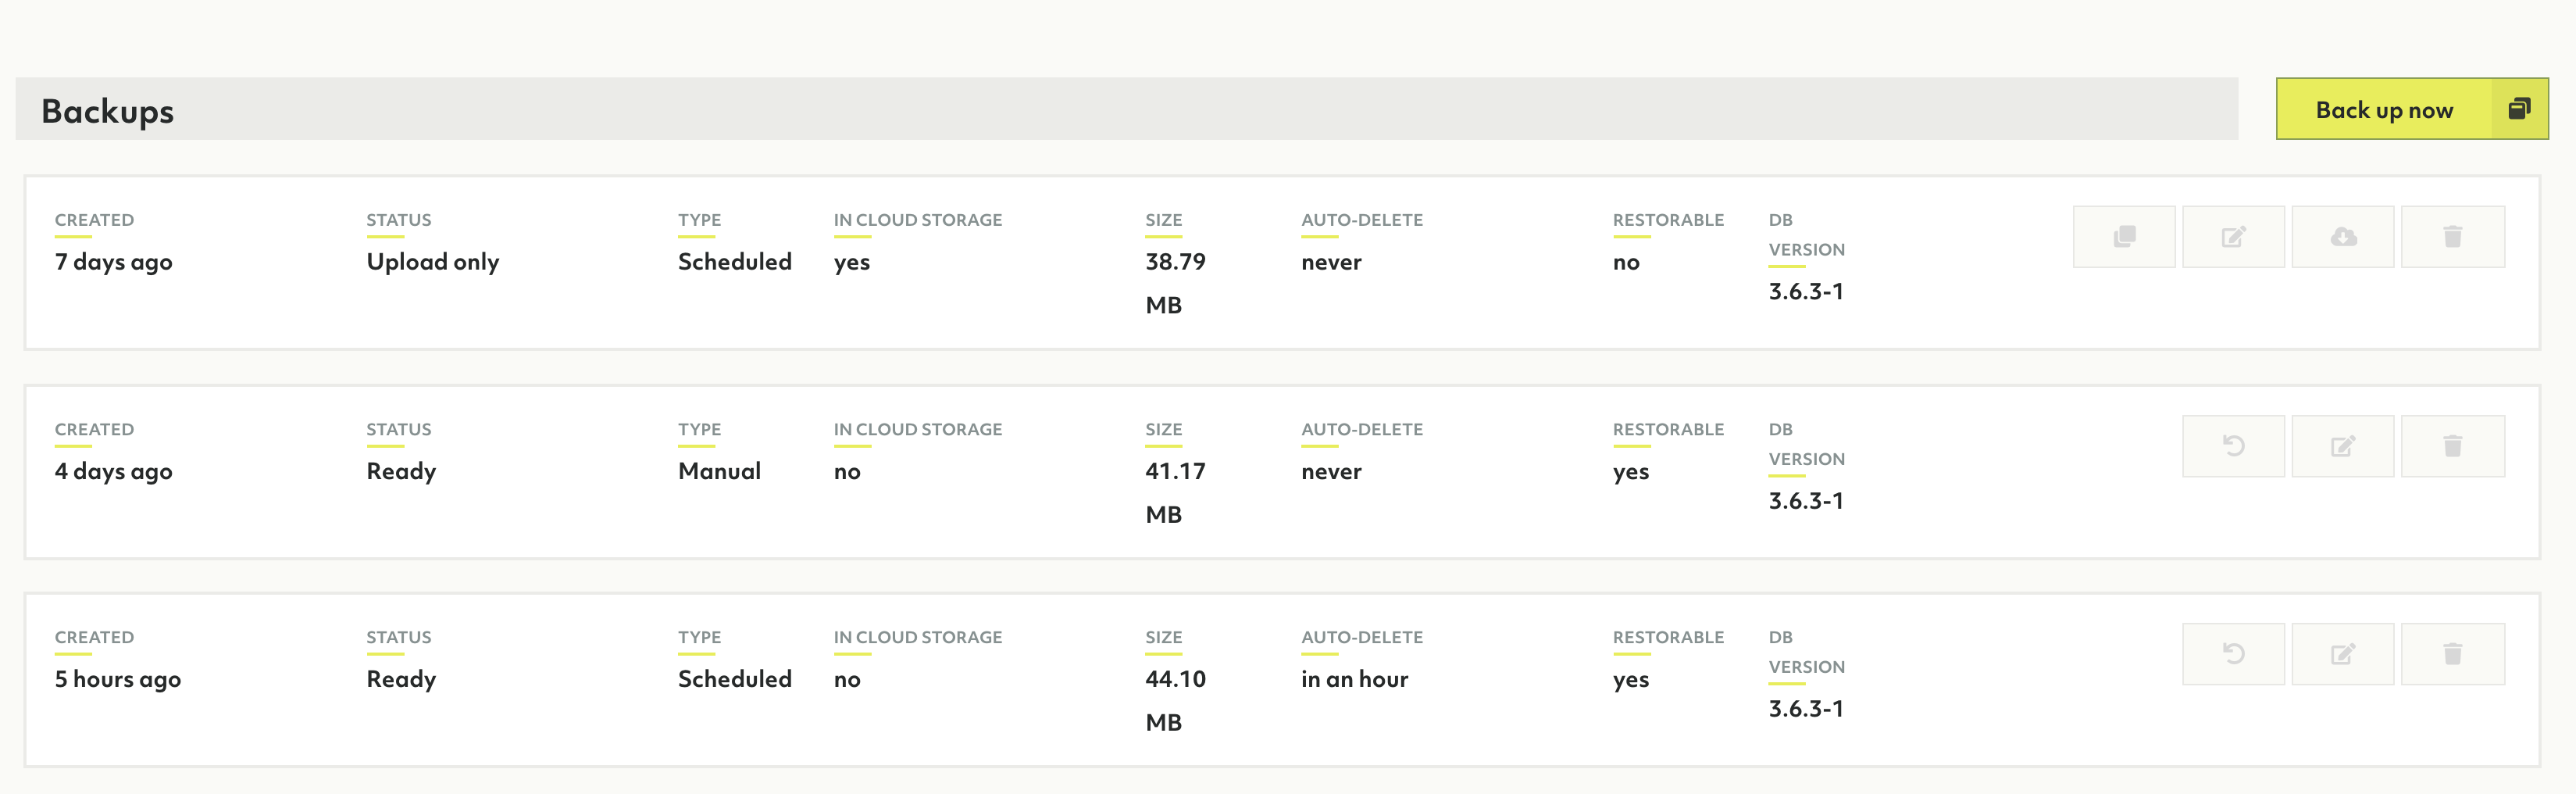Click the 41.17 MB size value
The width and height of the screenshot is (2576, 794).
1175,492
